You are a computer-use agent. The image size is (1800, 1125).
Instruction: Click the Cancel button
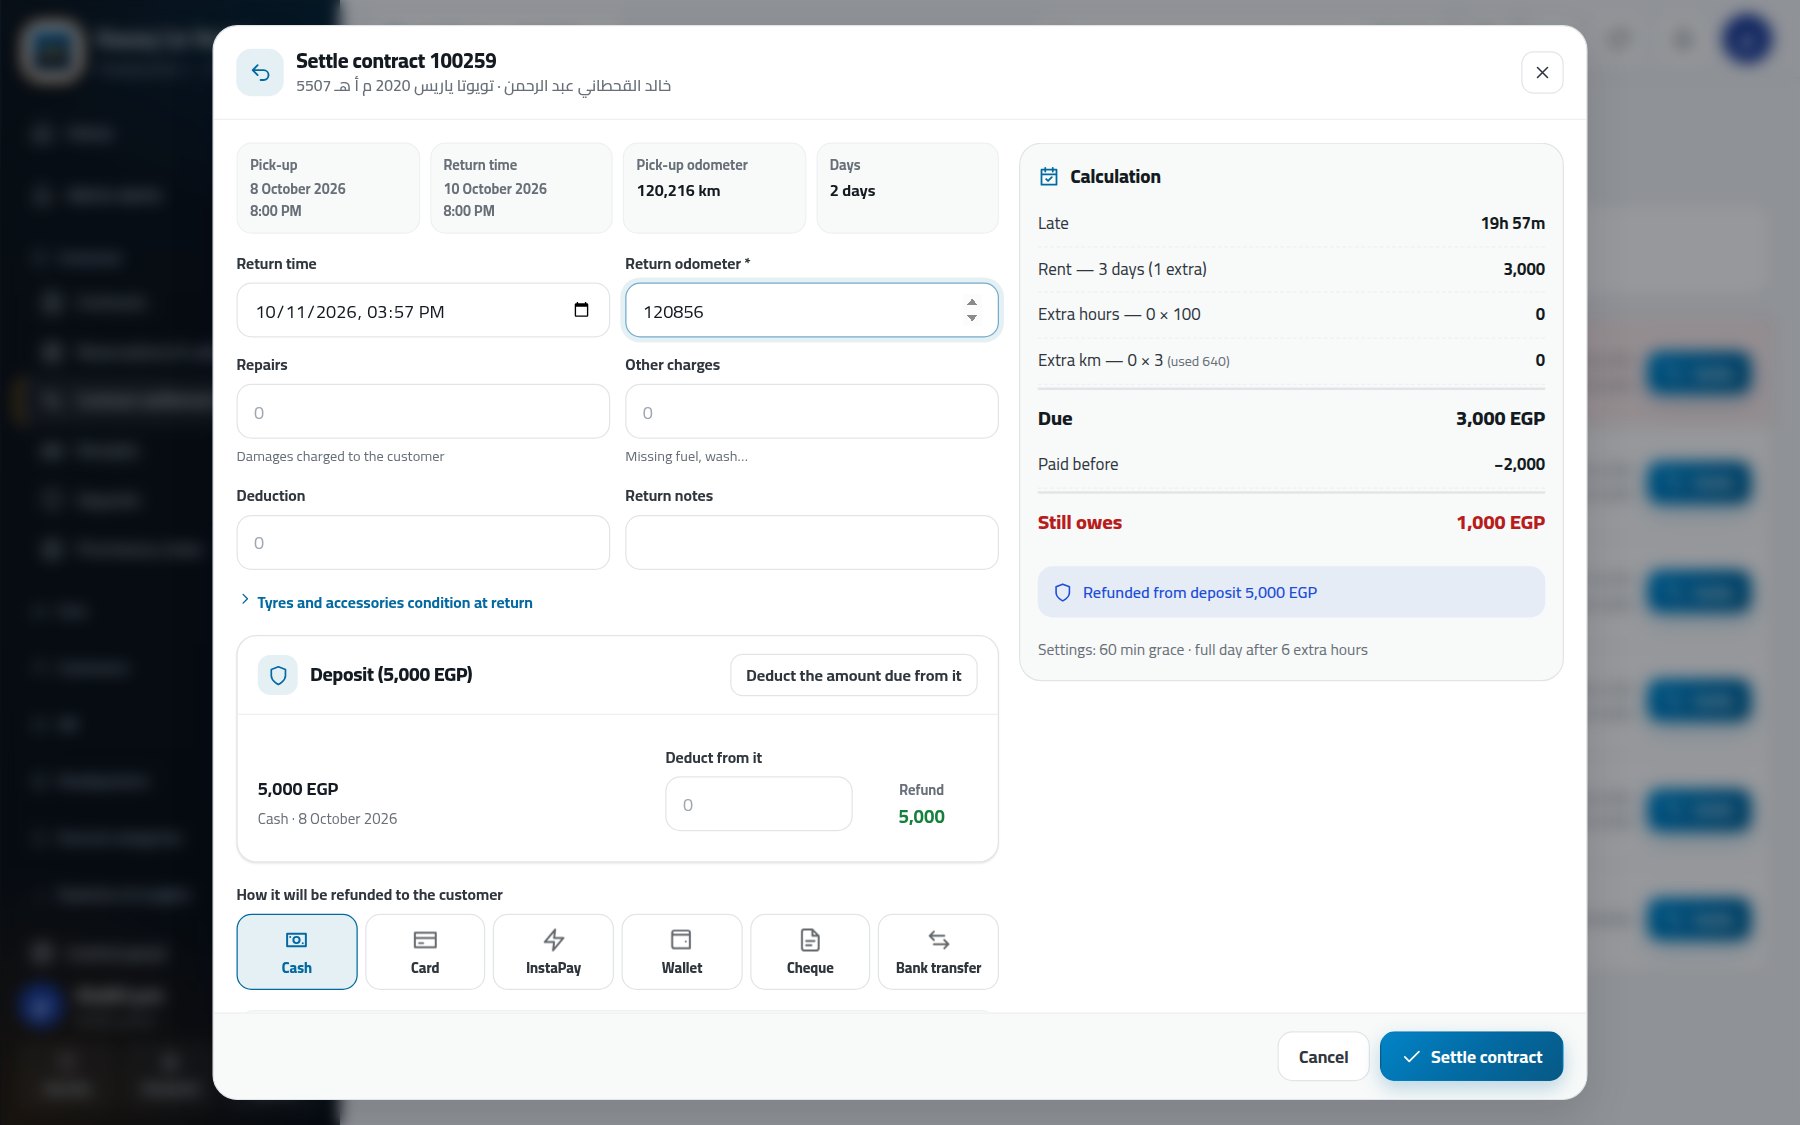[x=1323, y=1057]
